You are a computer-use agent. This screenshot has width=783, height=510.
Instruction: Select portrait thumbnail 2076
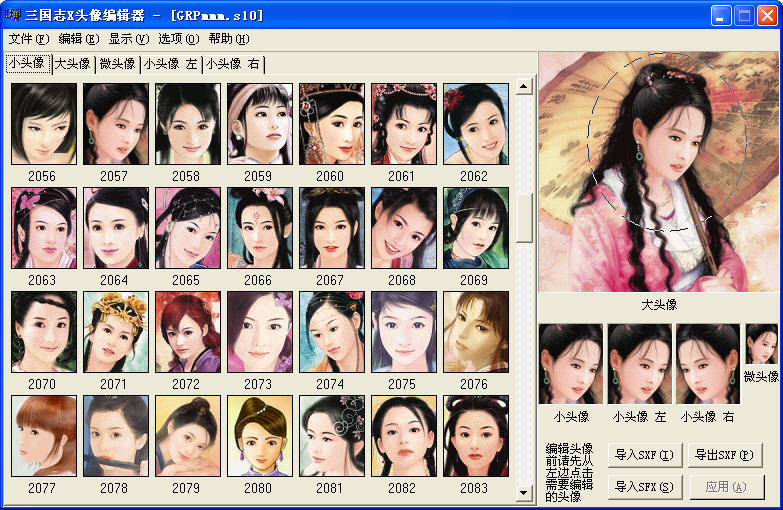[x=476, y=332]
